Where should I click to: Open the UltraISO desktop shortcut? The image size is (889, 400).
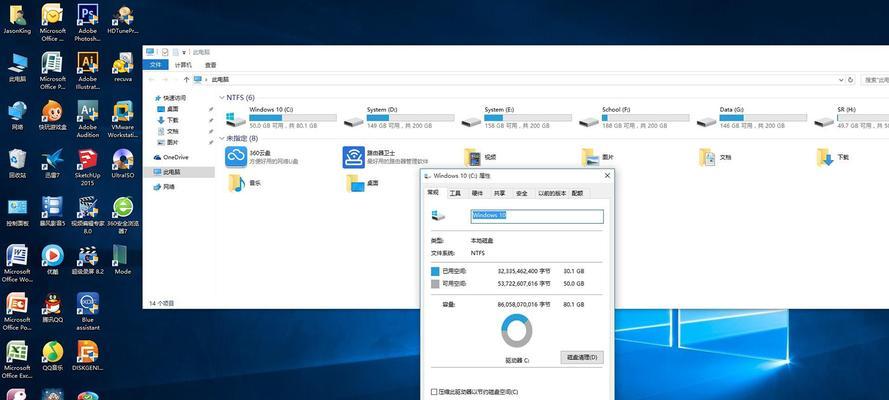(123, 159)
